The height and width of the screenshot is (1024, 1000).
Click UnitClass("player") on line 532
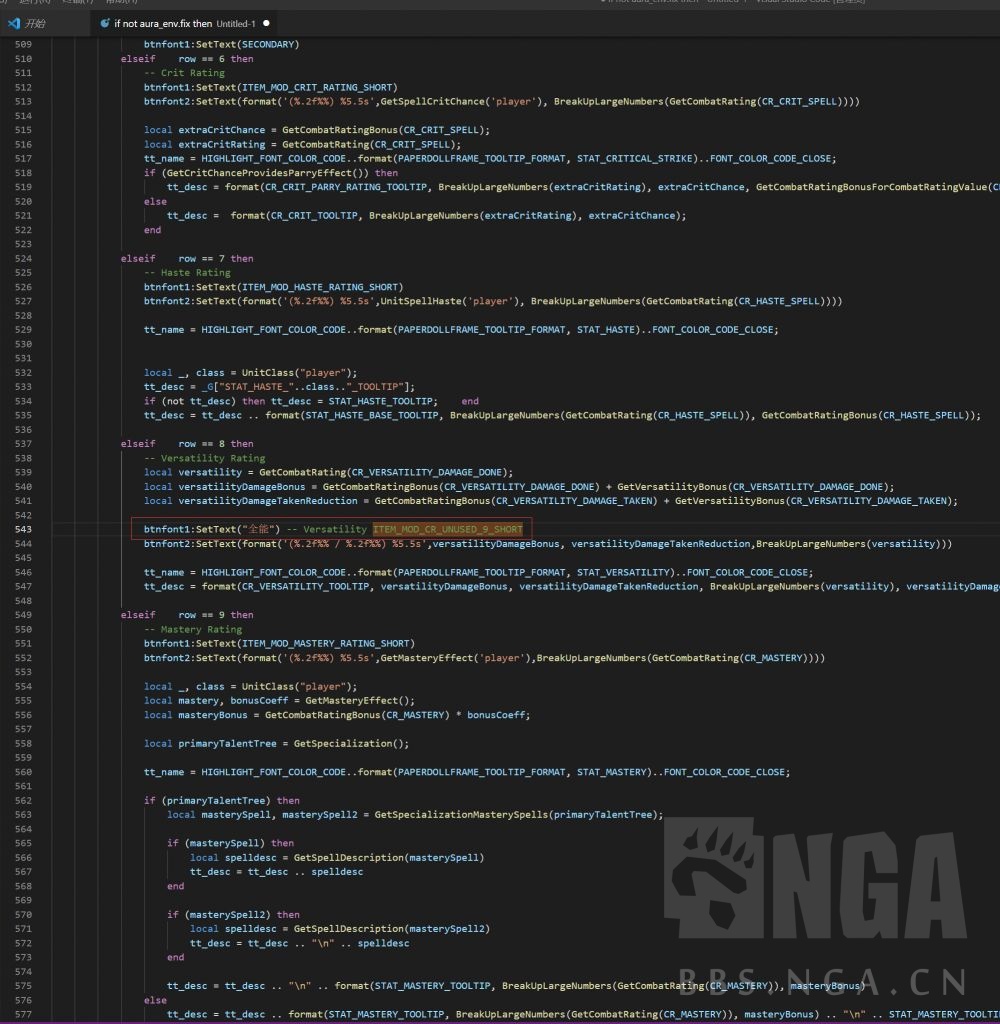[297, 373]
